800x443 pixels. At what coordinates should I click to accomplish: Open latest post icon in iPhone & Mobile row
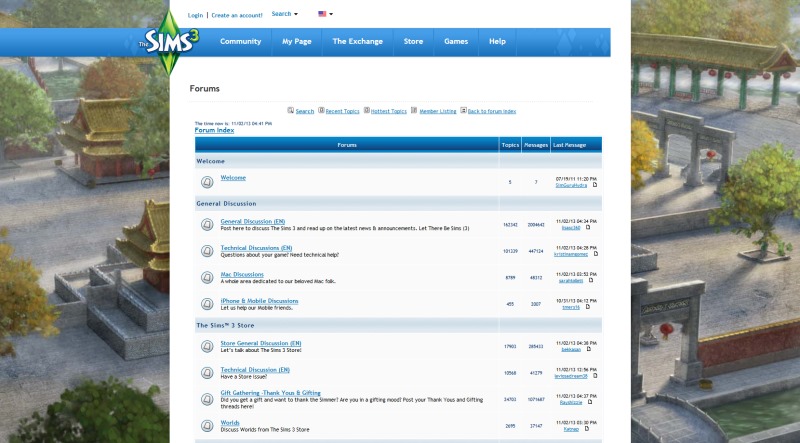(x=587, y=307)
